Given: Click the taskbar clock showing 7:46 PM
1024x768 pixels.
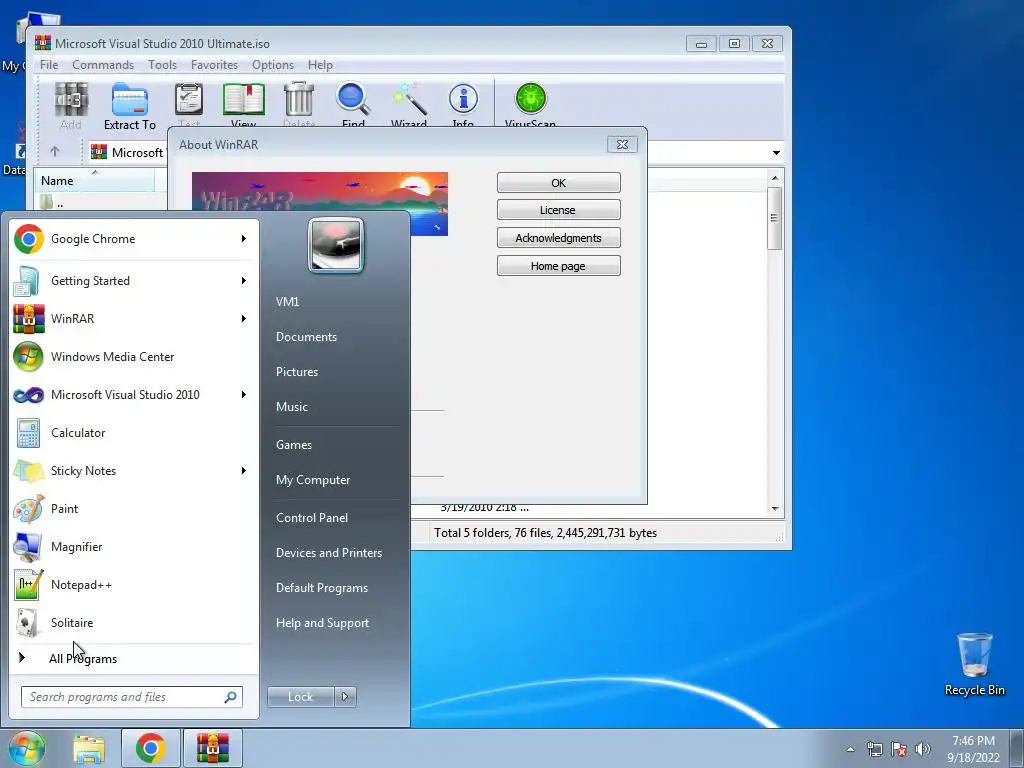Looking at the screenshot, I should coord(973,749).
